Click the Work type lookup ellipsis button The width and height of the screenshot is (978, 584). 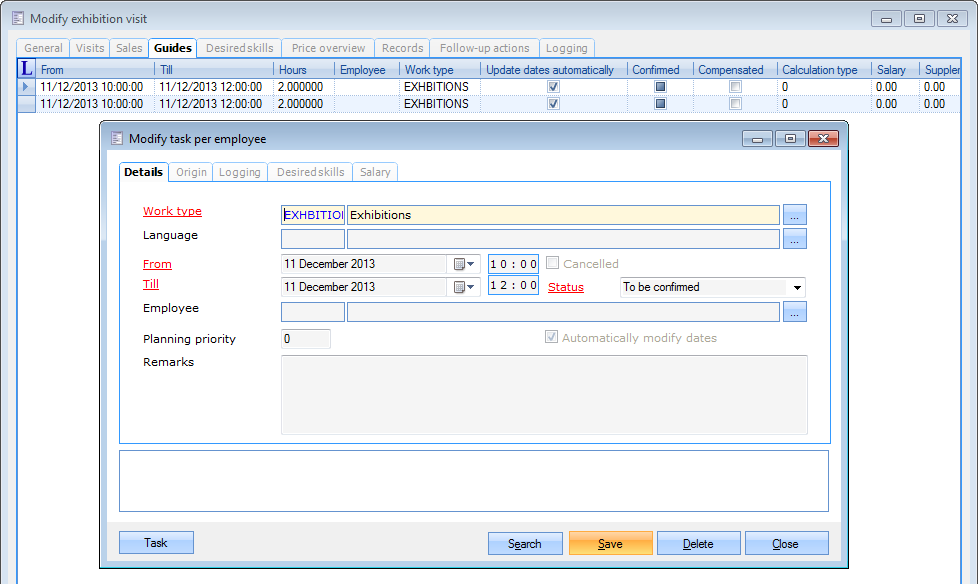coord(794,214)
